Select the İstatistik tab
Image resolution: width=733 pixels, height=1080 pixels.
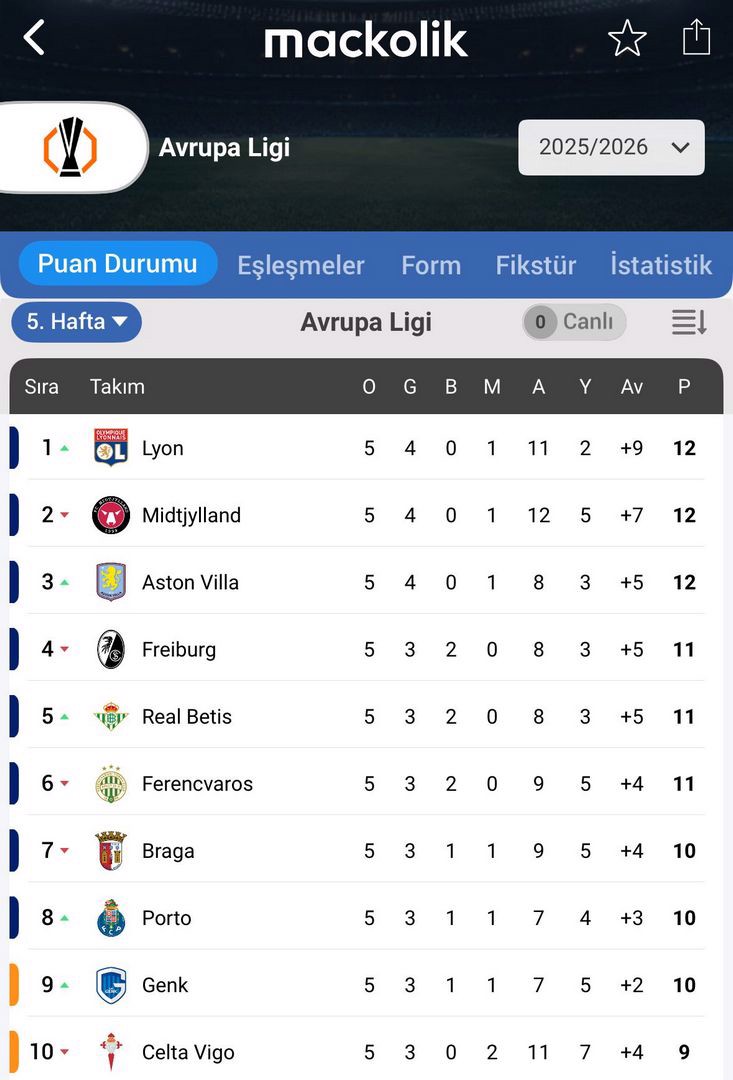point(661,265)
